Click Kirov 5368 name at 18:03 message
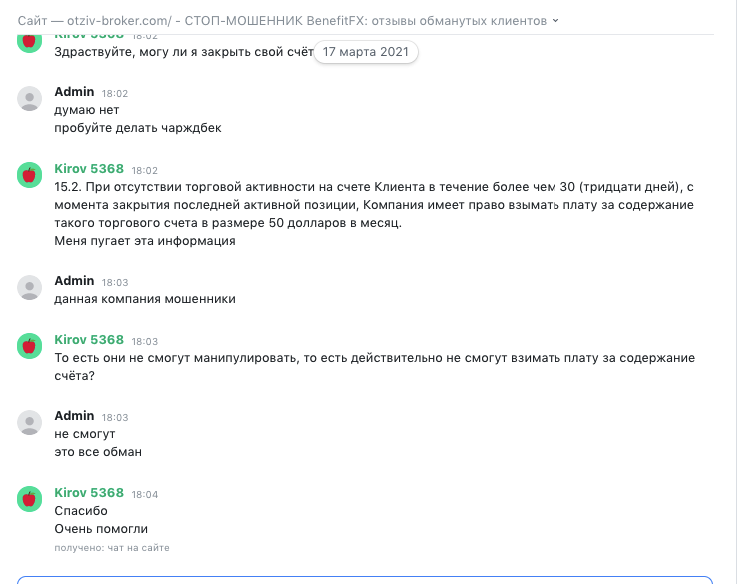The height and width of the screenshot is (584, 743). (89, 340)
